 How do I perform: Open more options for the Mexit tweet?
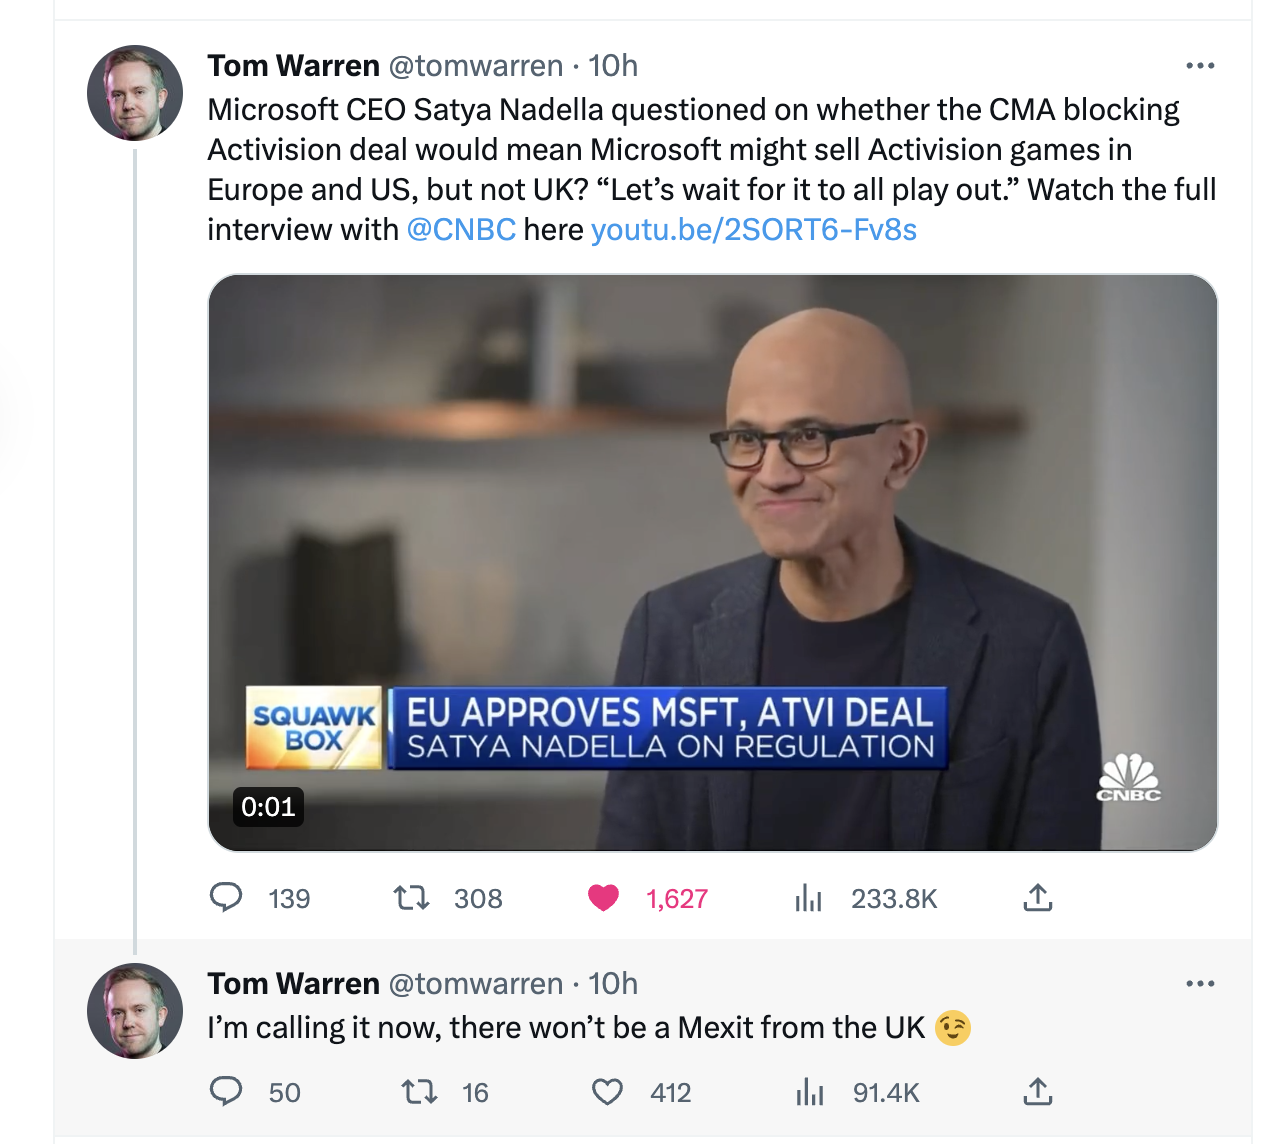[x=1199, y=984]
